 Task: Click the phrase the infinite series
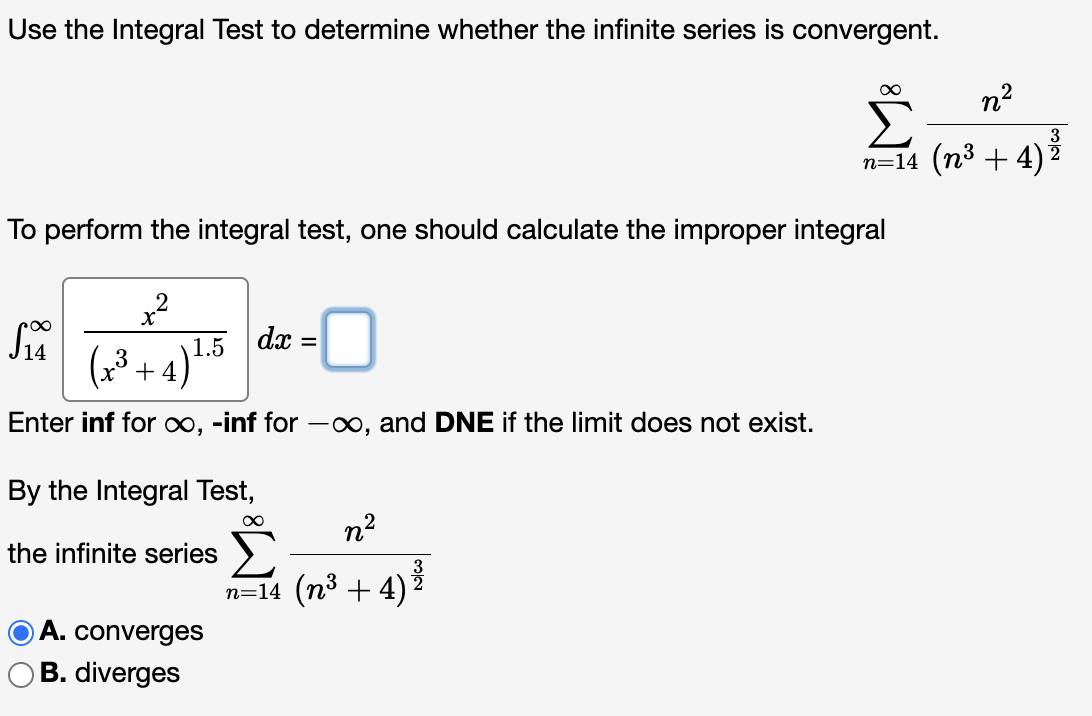112,553
